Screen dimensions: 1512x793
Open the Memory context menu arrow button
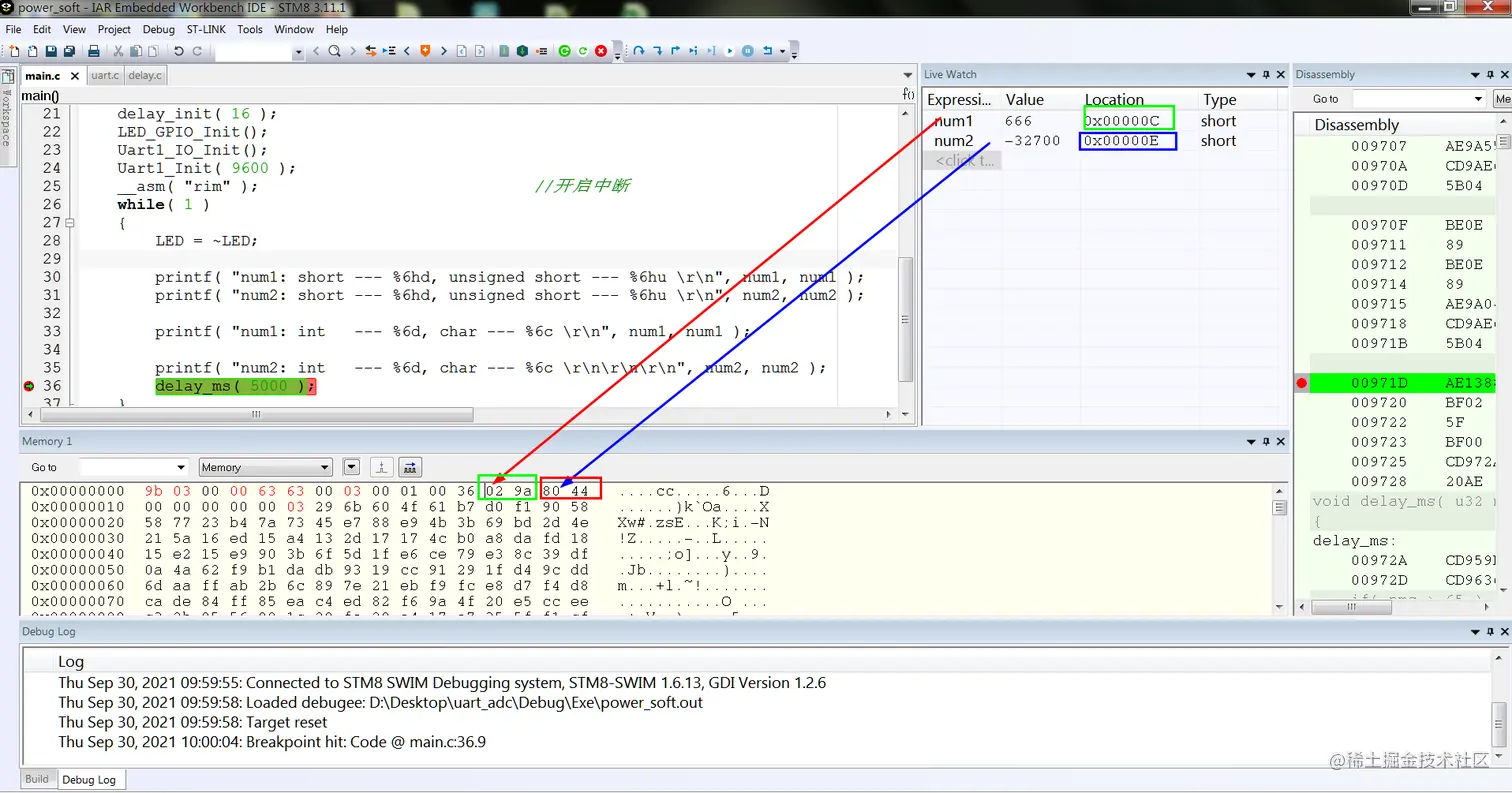point(351,467)
